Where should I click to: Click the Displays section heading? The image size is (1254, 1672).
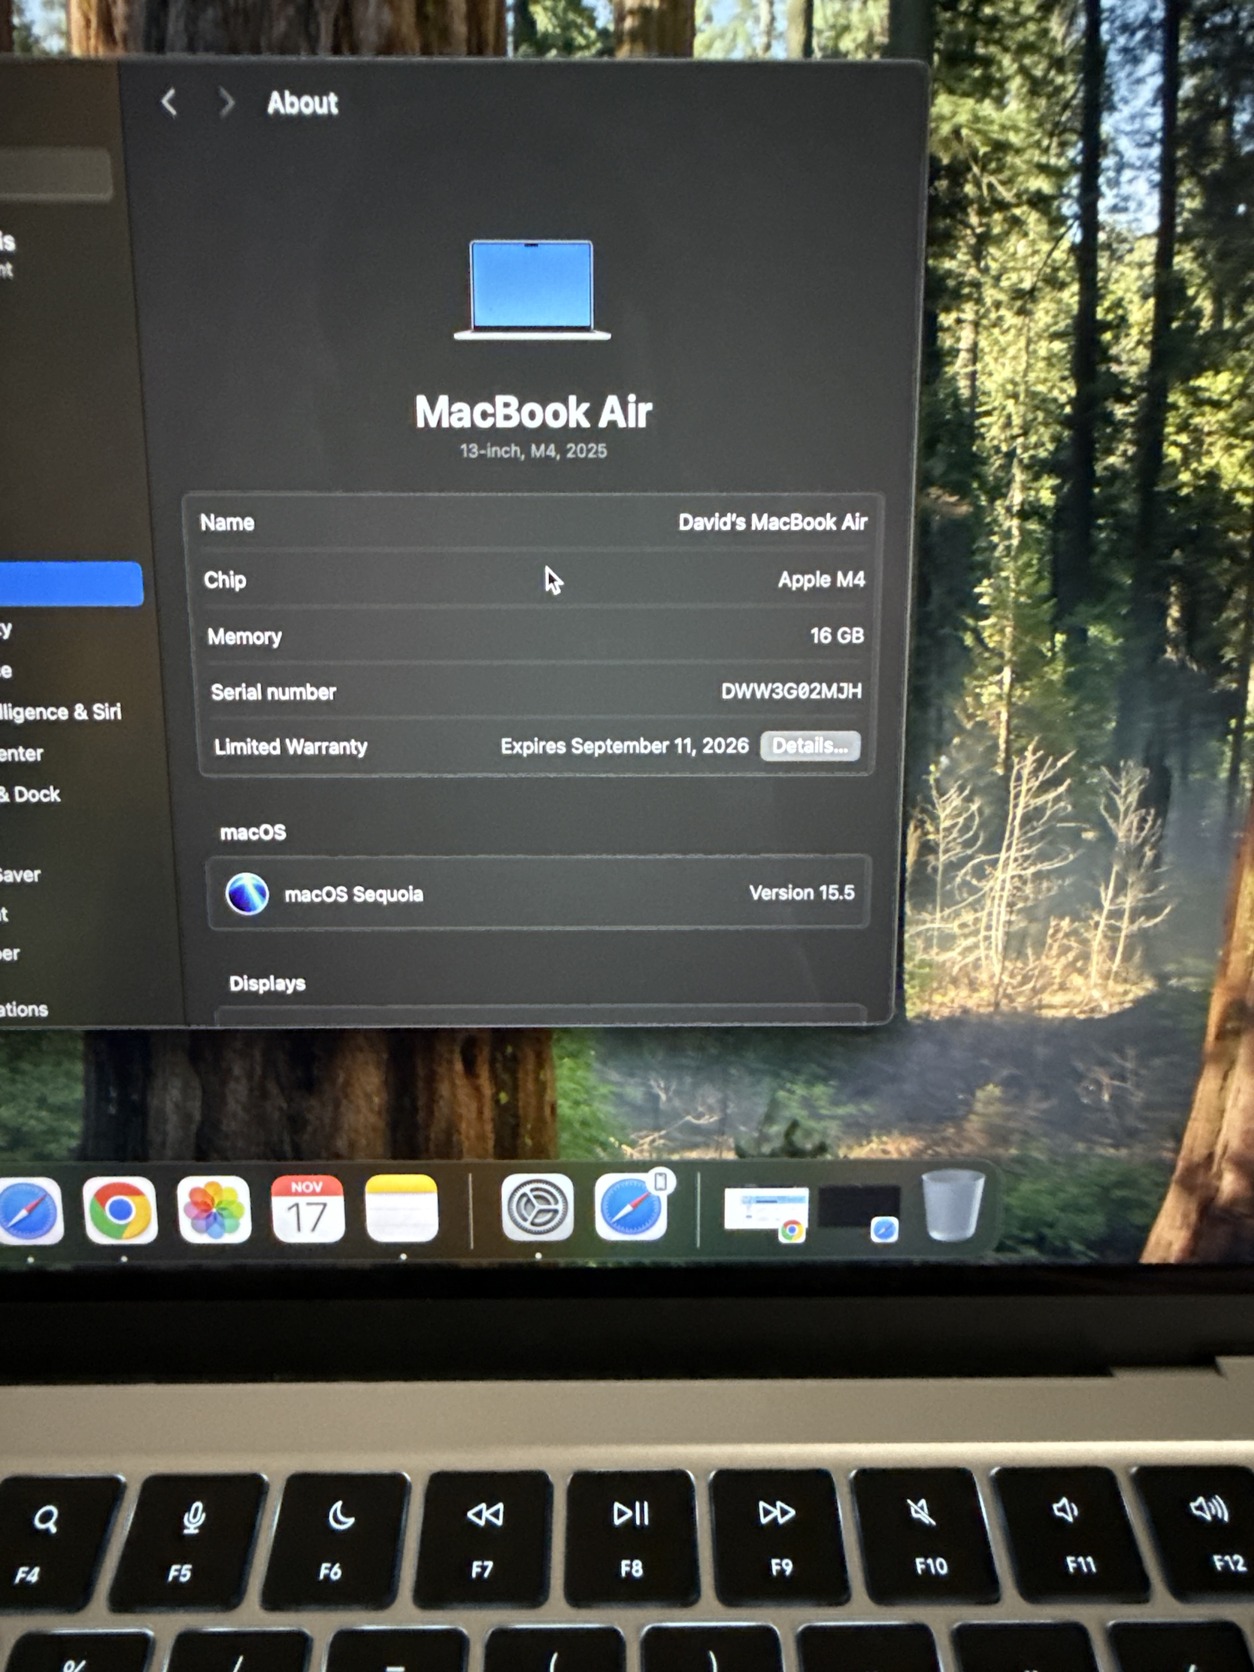(267, 983)
